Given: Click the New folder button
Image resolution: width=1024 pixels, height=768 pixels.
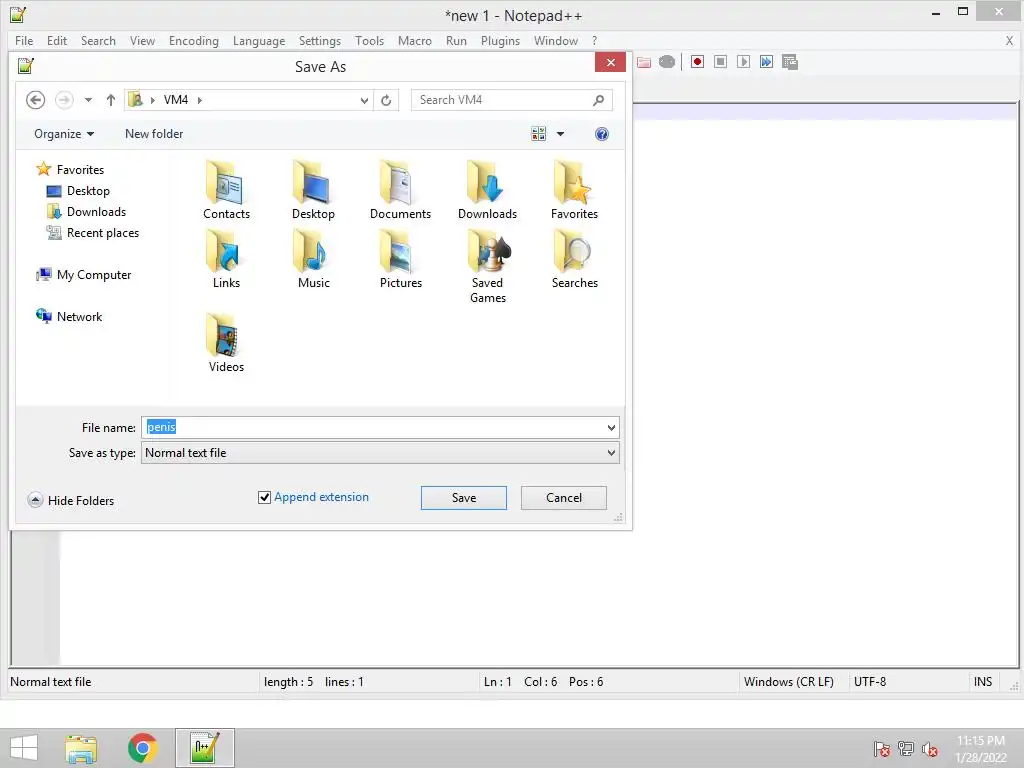Looking at the screenshot, I should point(154,134).
